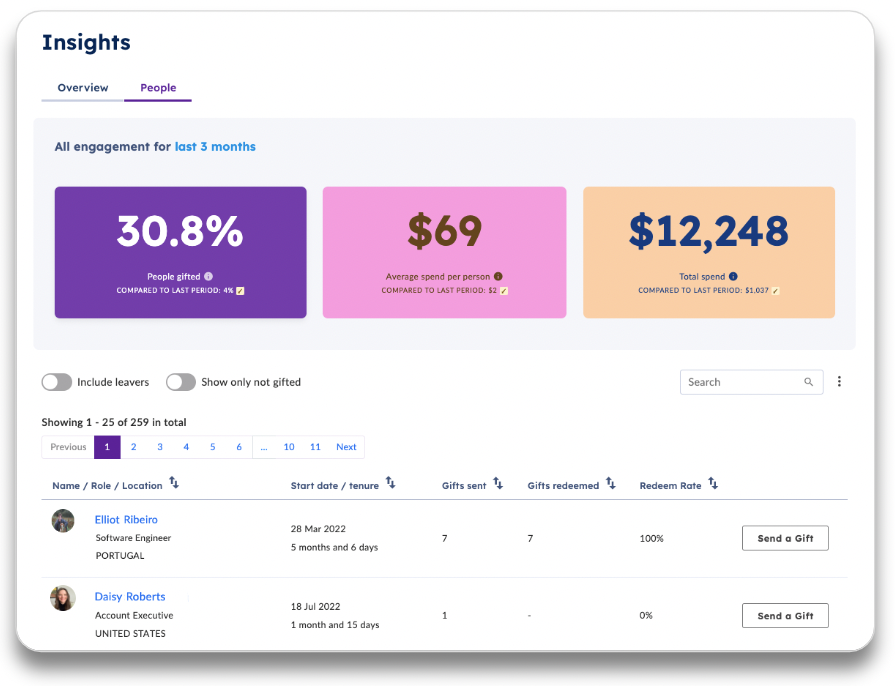Click the 5 months and 6 days tenure
The width and height of the screenshot is (895, 686).
(334, 547)
